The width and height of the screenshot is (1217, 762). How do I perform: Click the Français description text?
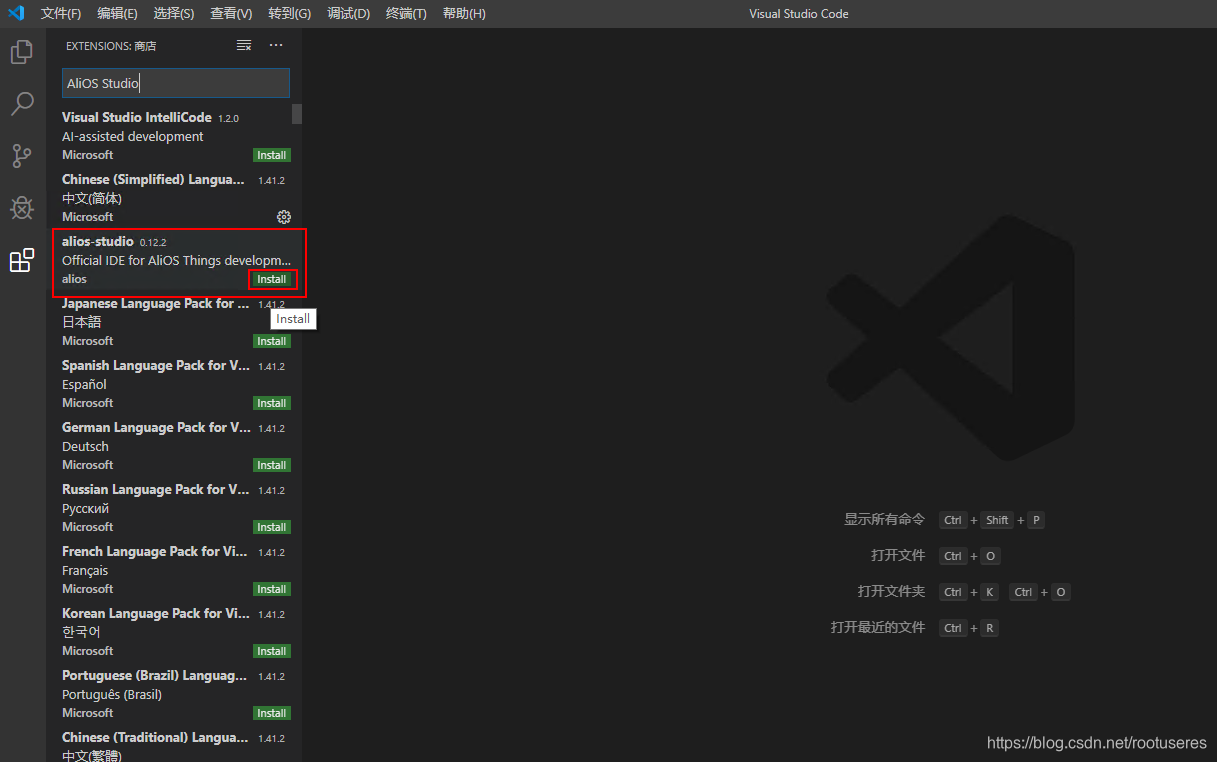(x=85, y=570)
